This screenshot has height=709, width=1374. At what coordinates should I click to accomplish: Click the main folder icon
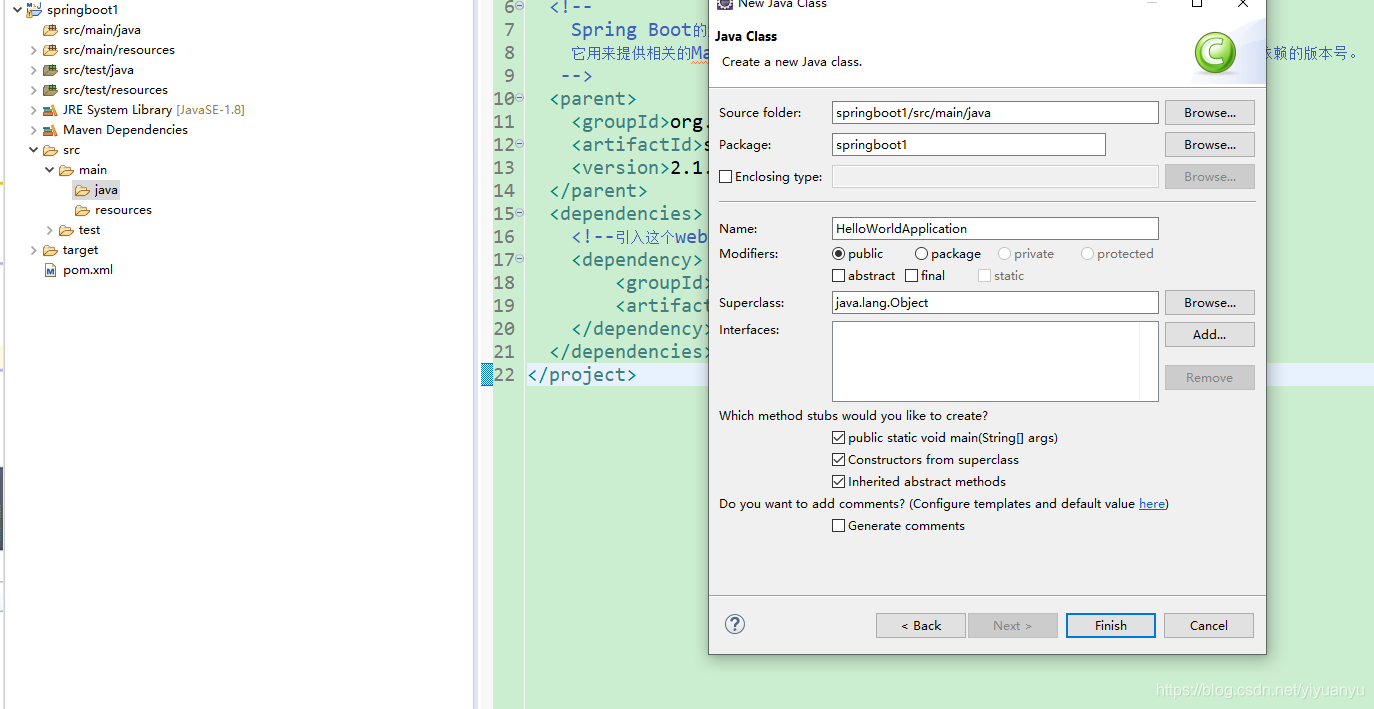coord(66,170)
